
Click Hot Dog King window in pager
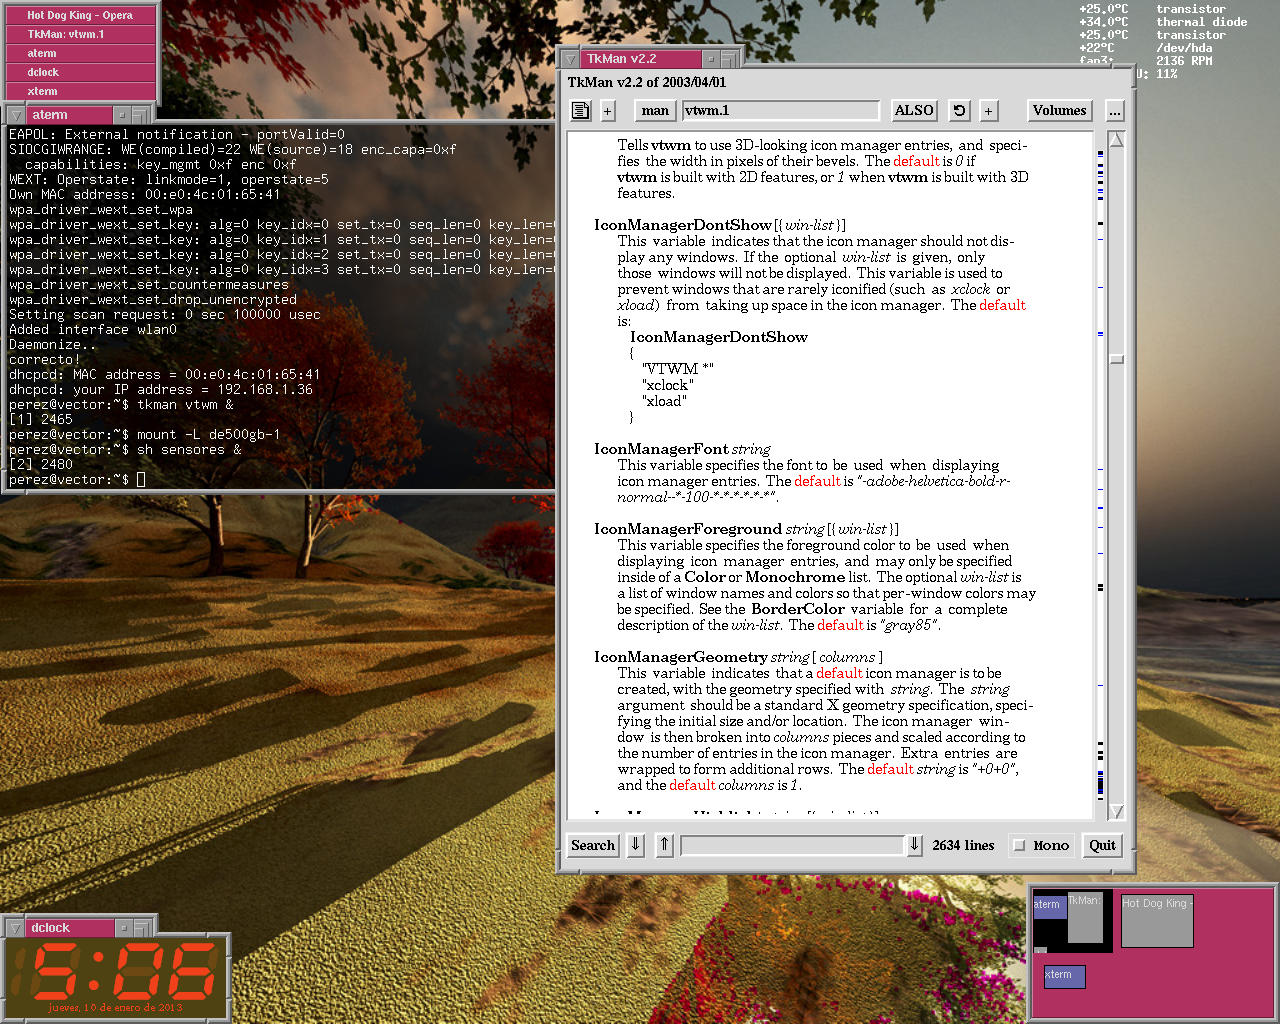point(1157,920)
